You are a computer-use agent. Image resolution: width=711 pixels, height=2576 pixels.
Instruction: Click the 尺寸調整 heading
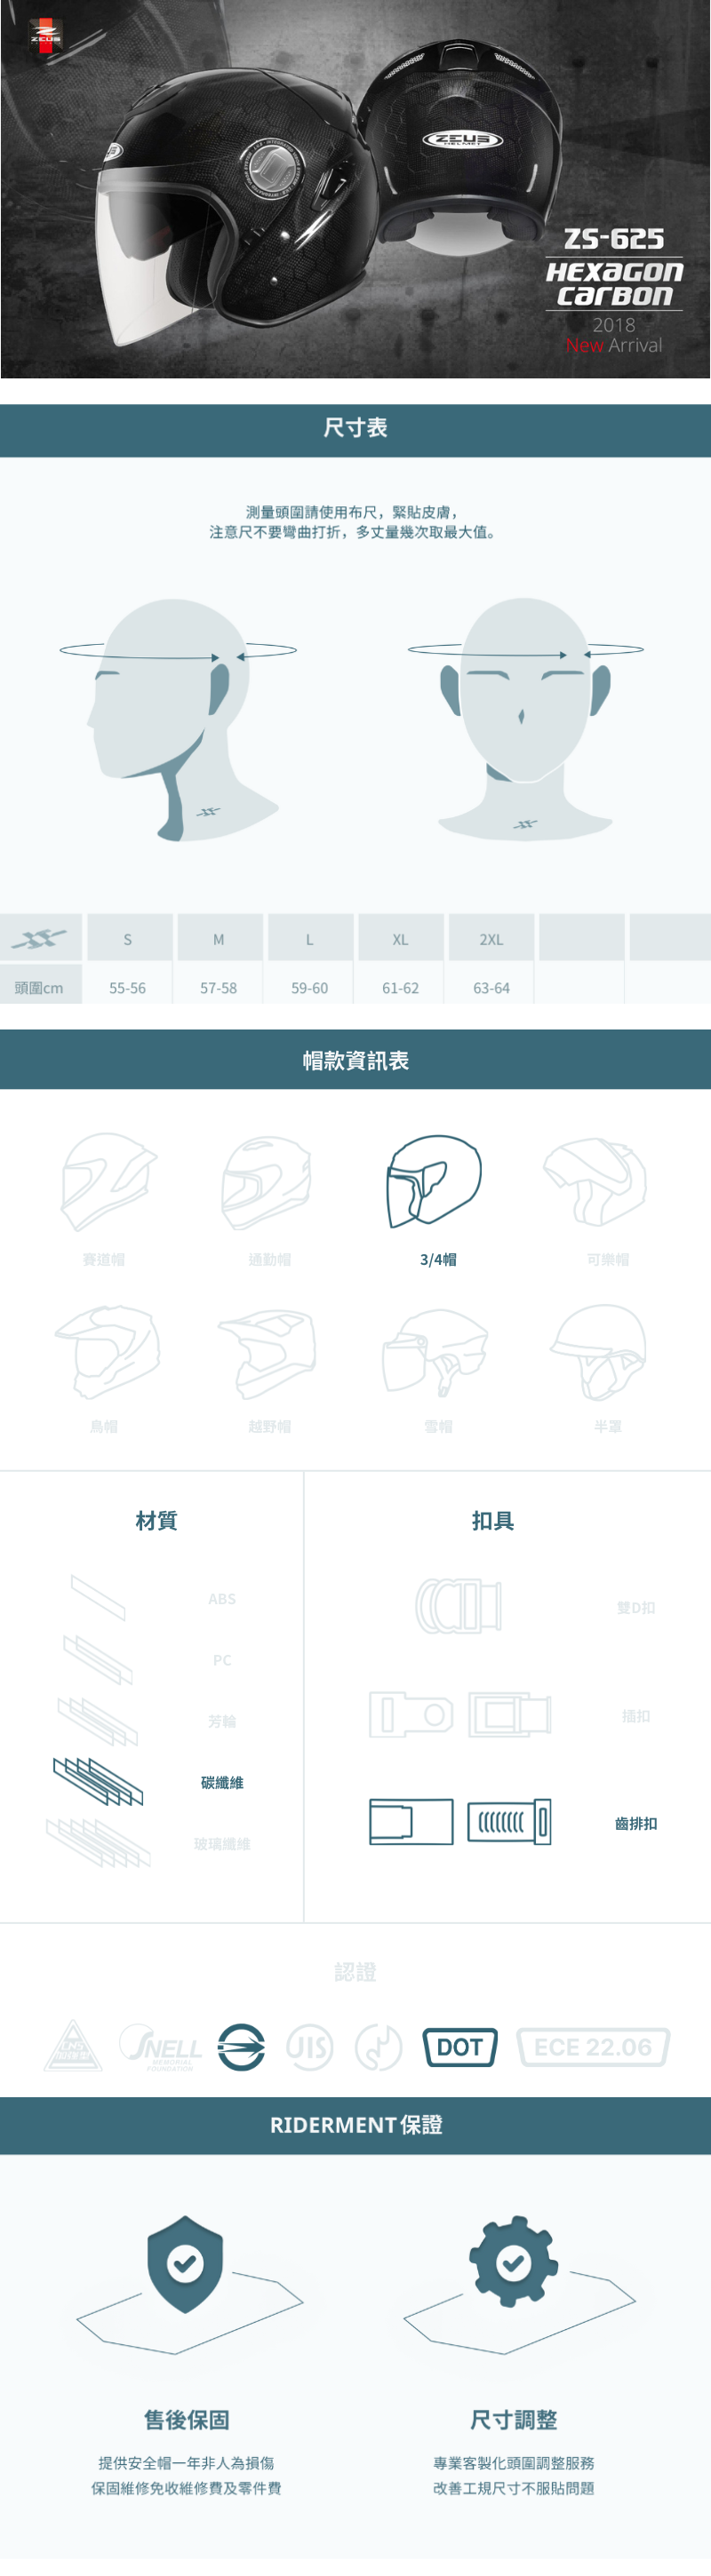coord(514,2419)
